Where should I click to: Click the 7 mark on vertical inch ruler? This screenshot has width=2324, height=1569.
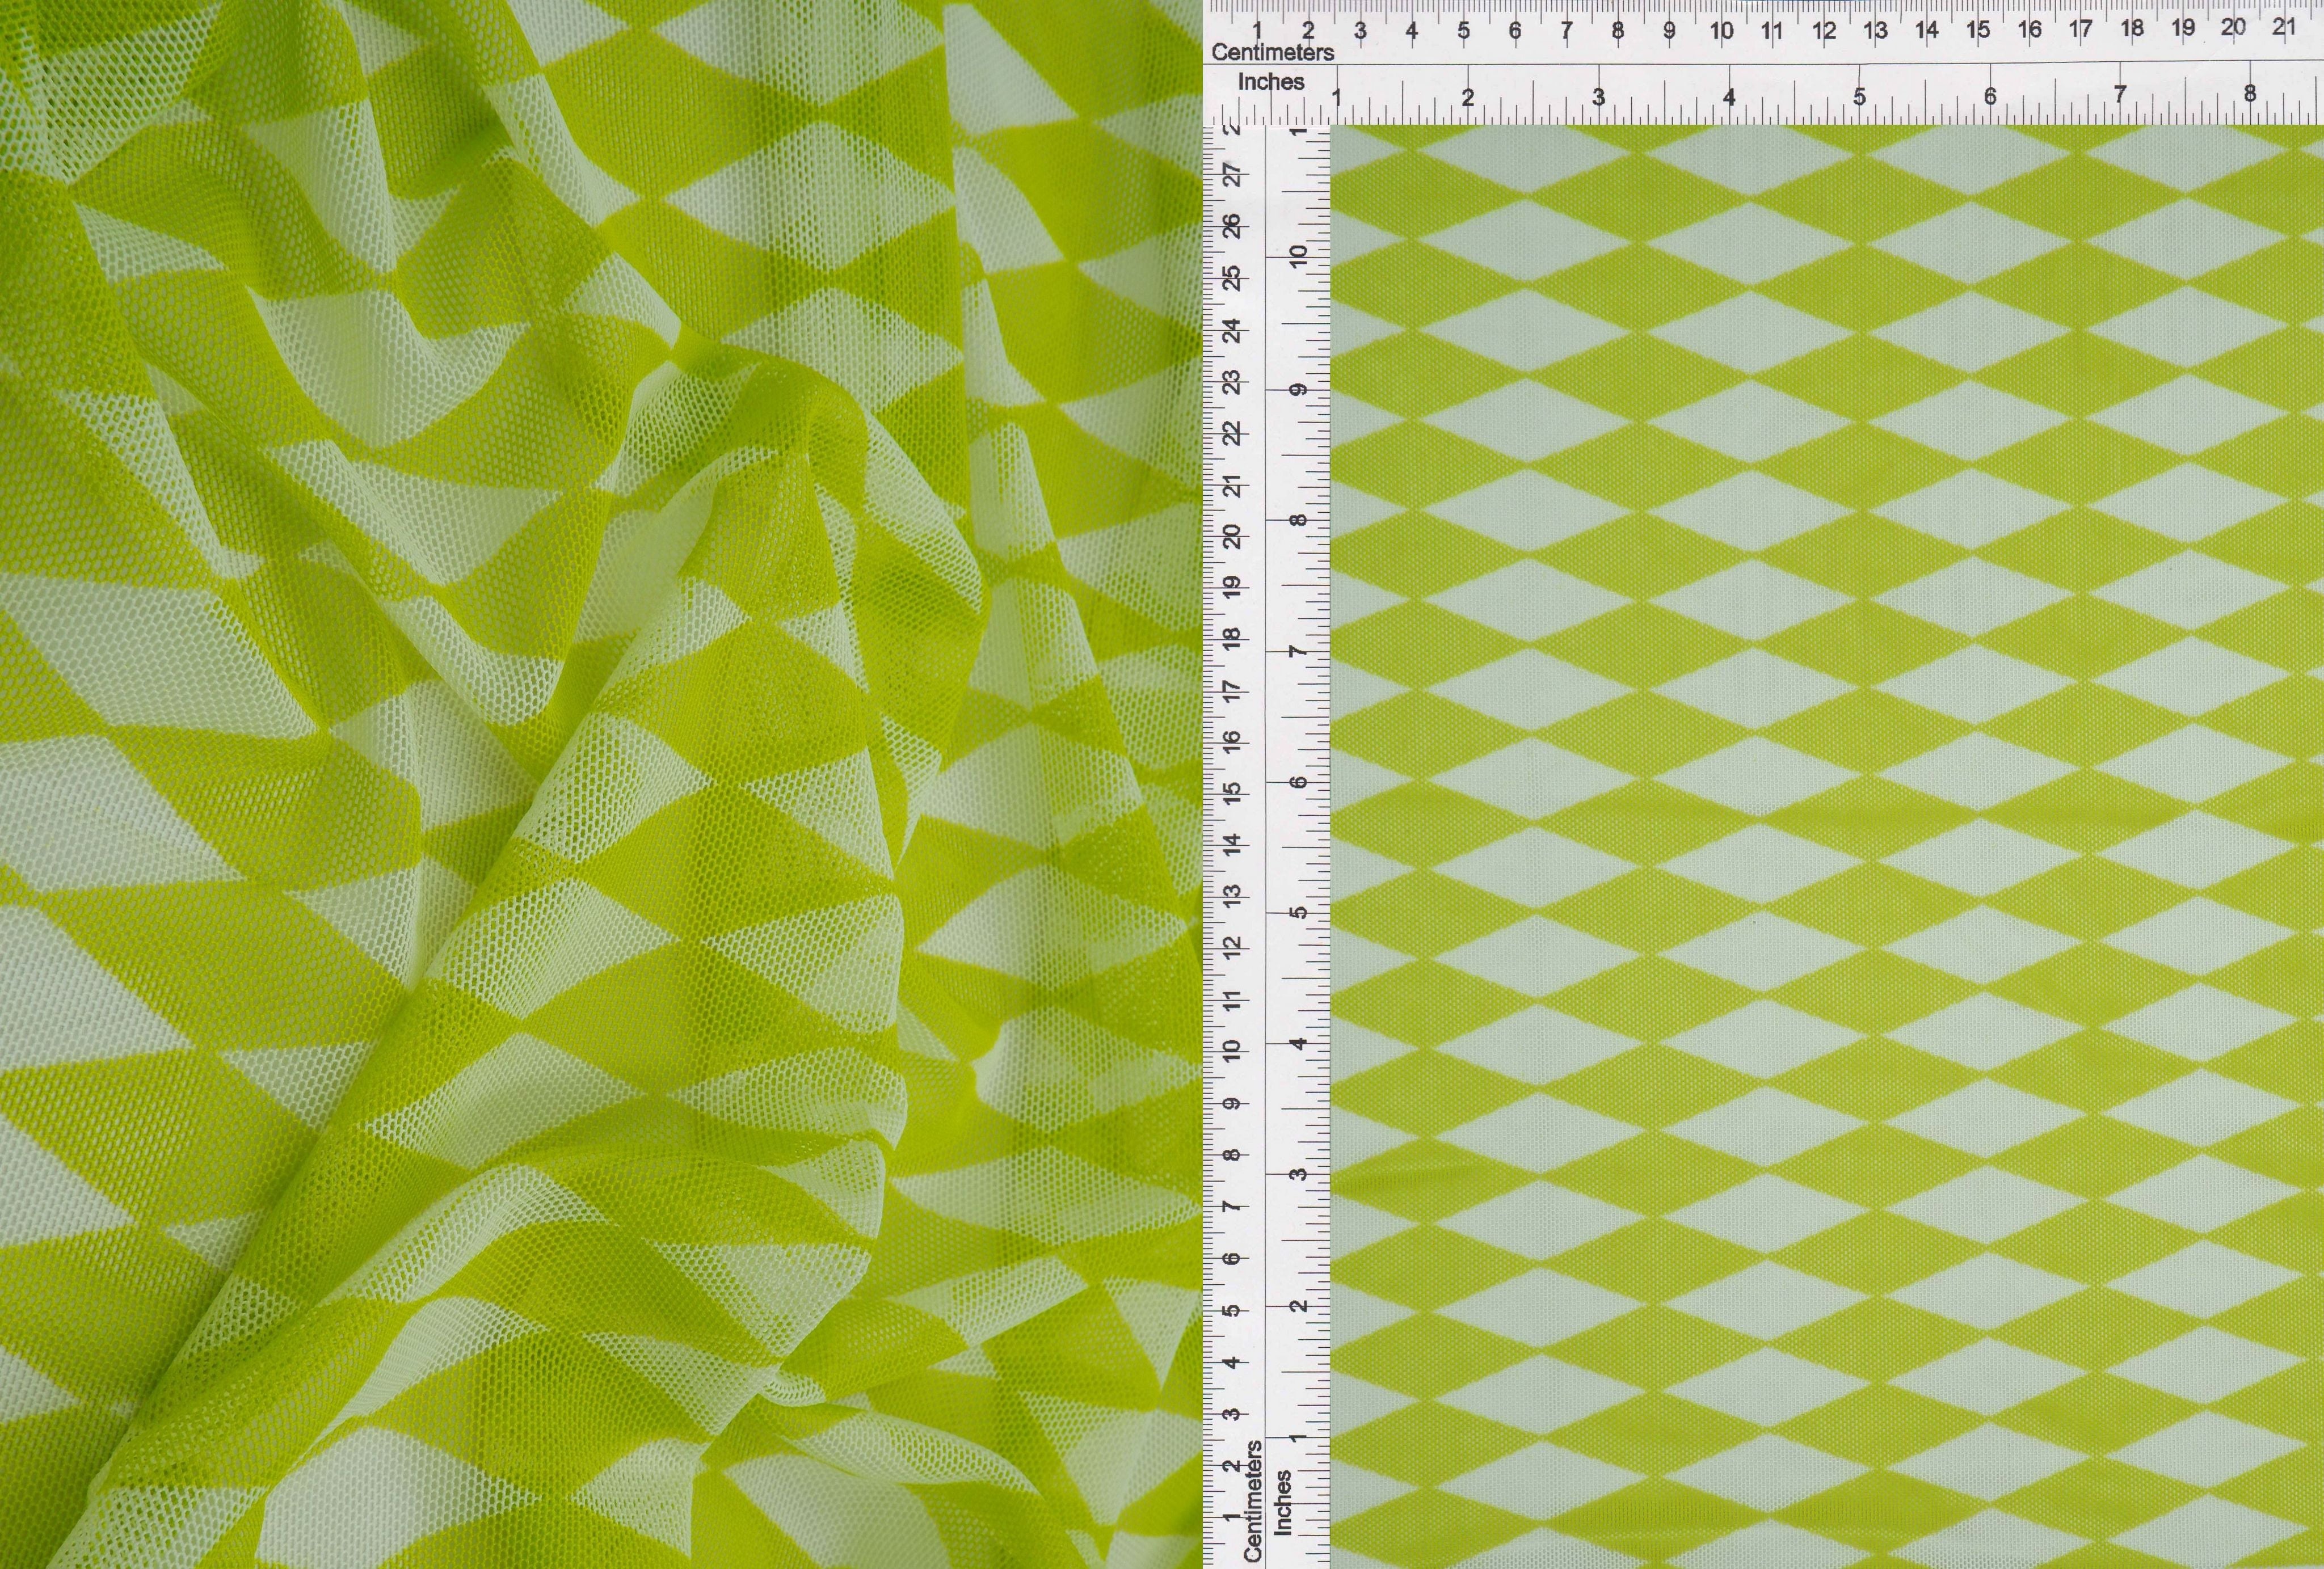click(x=1298, y=651)
